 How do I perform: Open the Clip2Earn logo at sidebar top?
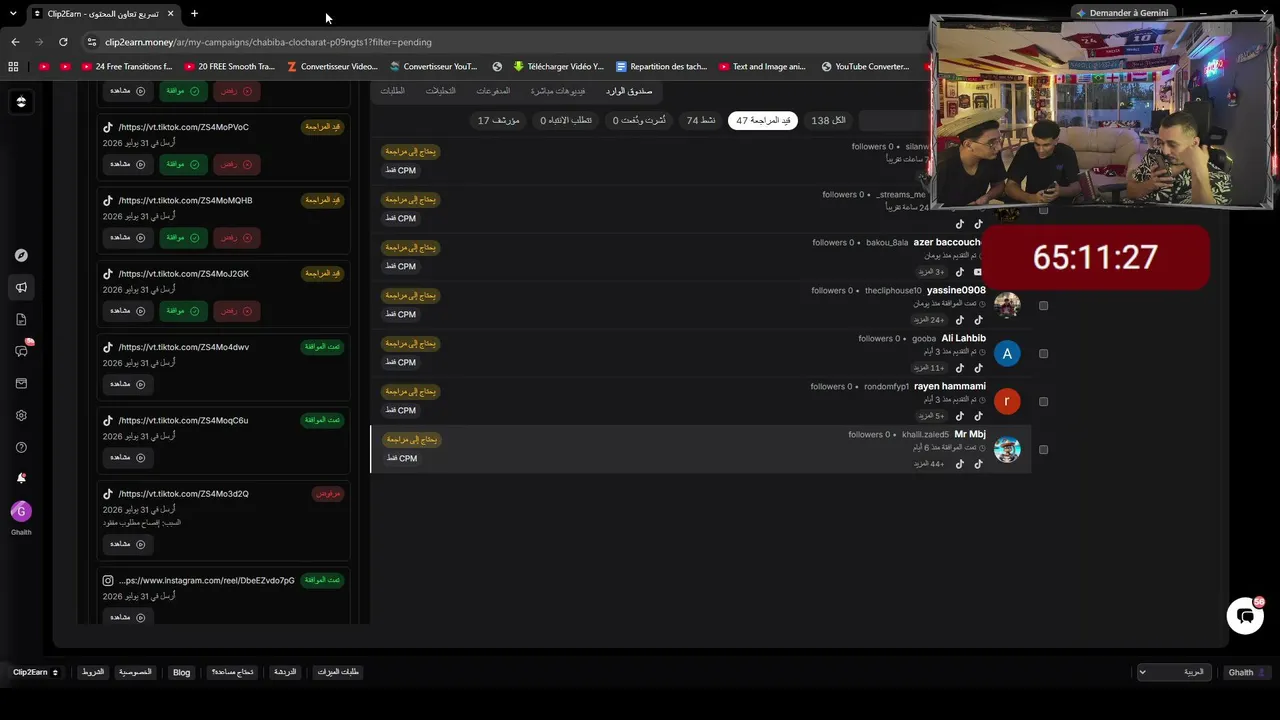tap(21, 102)
